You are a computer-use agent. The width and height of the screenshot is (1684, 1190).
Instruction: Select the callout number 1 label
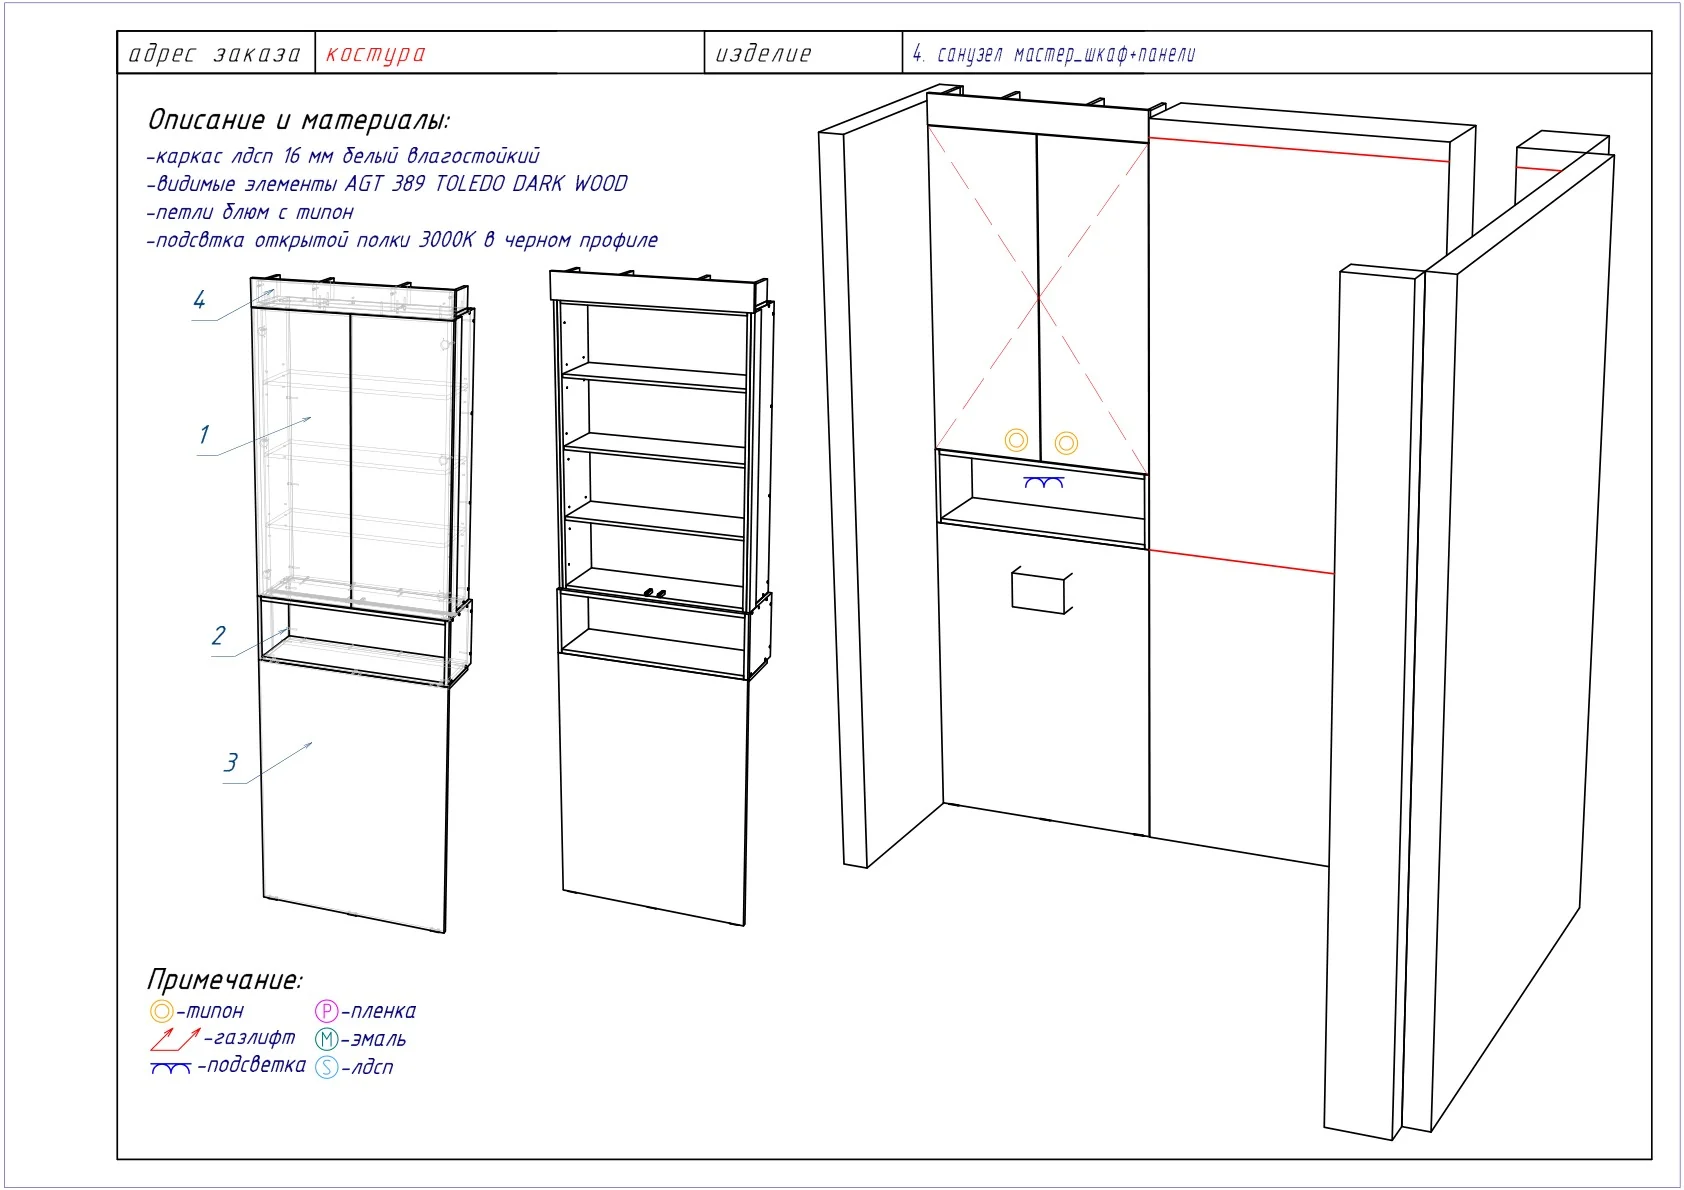click(x=204, y=434)
